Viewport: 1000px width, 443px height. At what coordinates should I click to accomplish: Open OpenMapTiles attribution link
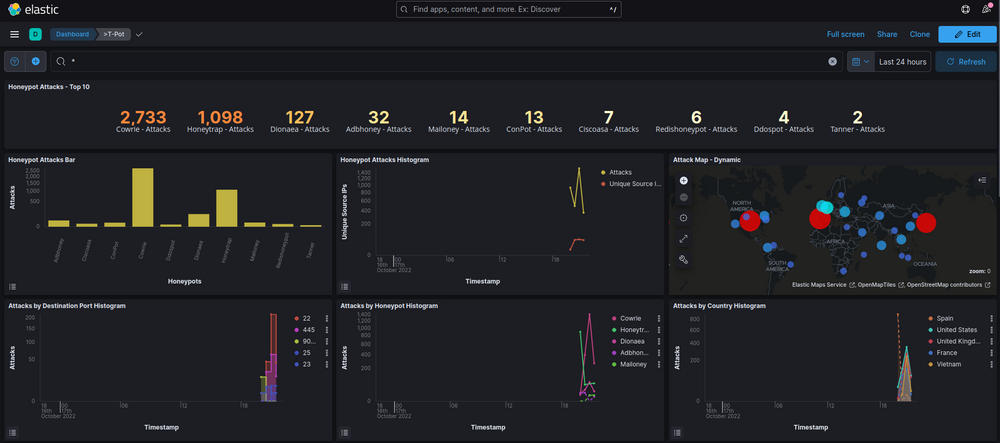(x=881, y=285)
